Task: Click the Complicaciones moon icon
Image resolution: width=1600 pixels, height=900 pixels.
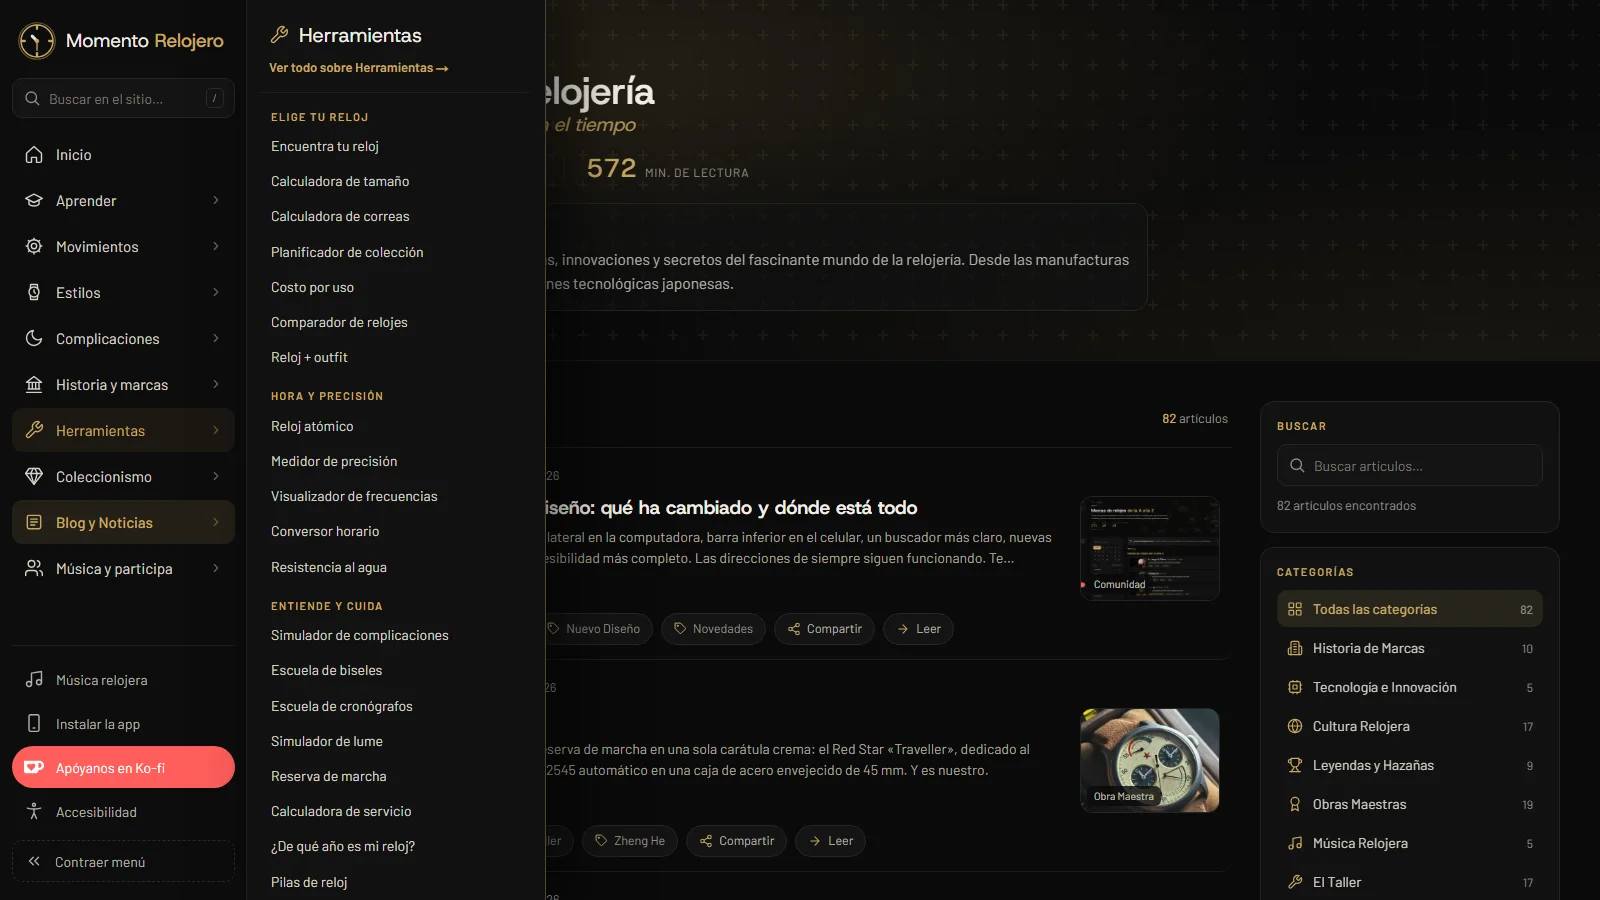Action: coord(34,339)
